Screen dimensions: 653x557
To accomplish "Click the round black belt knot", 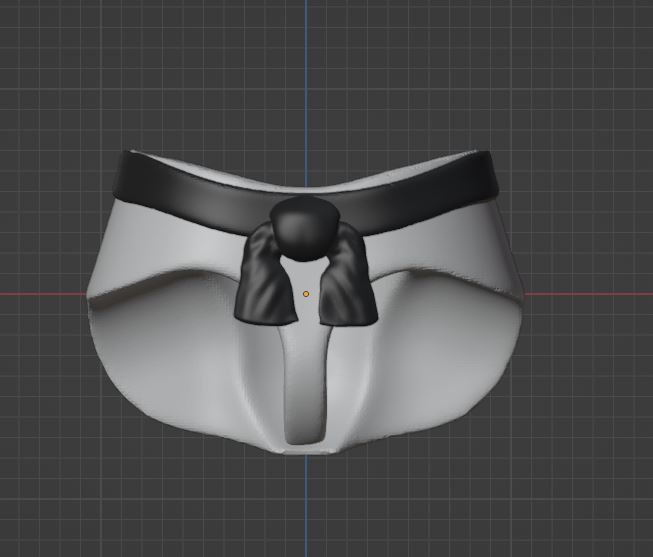I will (304, 228).
